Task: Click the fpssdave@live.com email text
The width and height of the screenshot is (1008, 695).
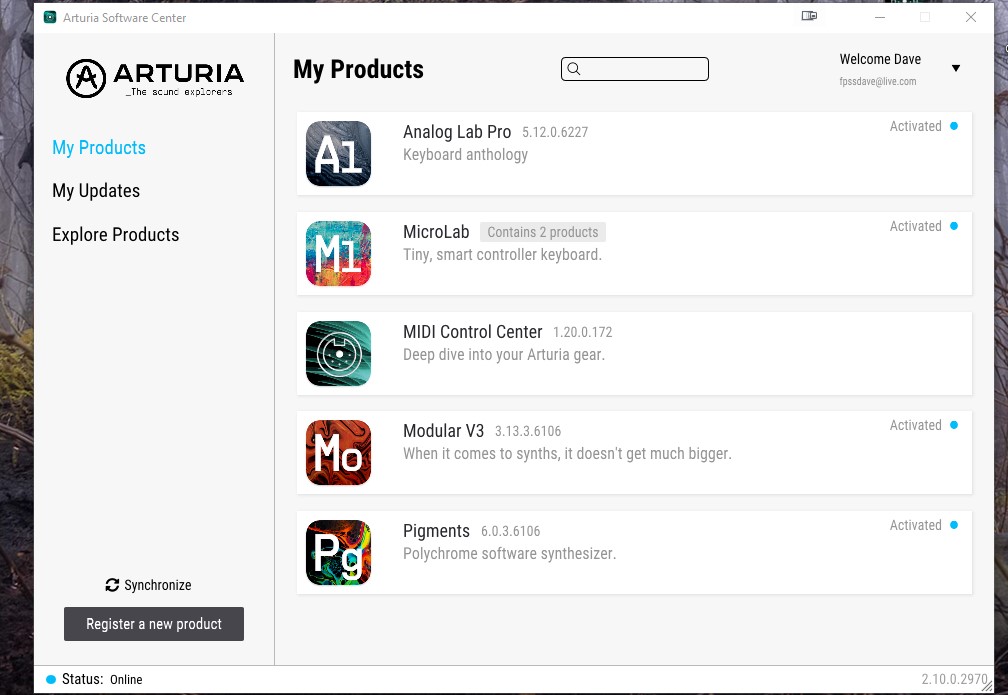Action: (x=878, y=82)
